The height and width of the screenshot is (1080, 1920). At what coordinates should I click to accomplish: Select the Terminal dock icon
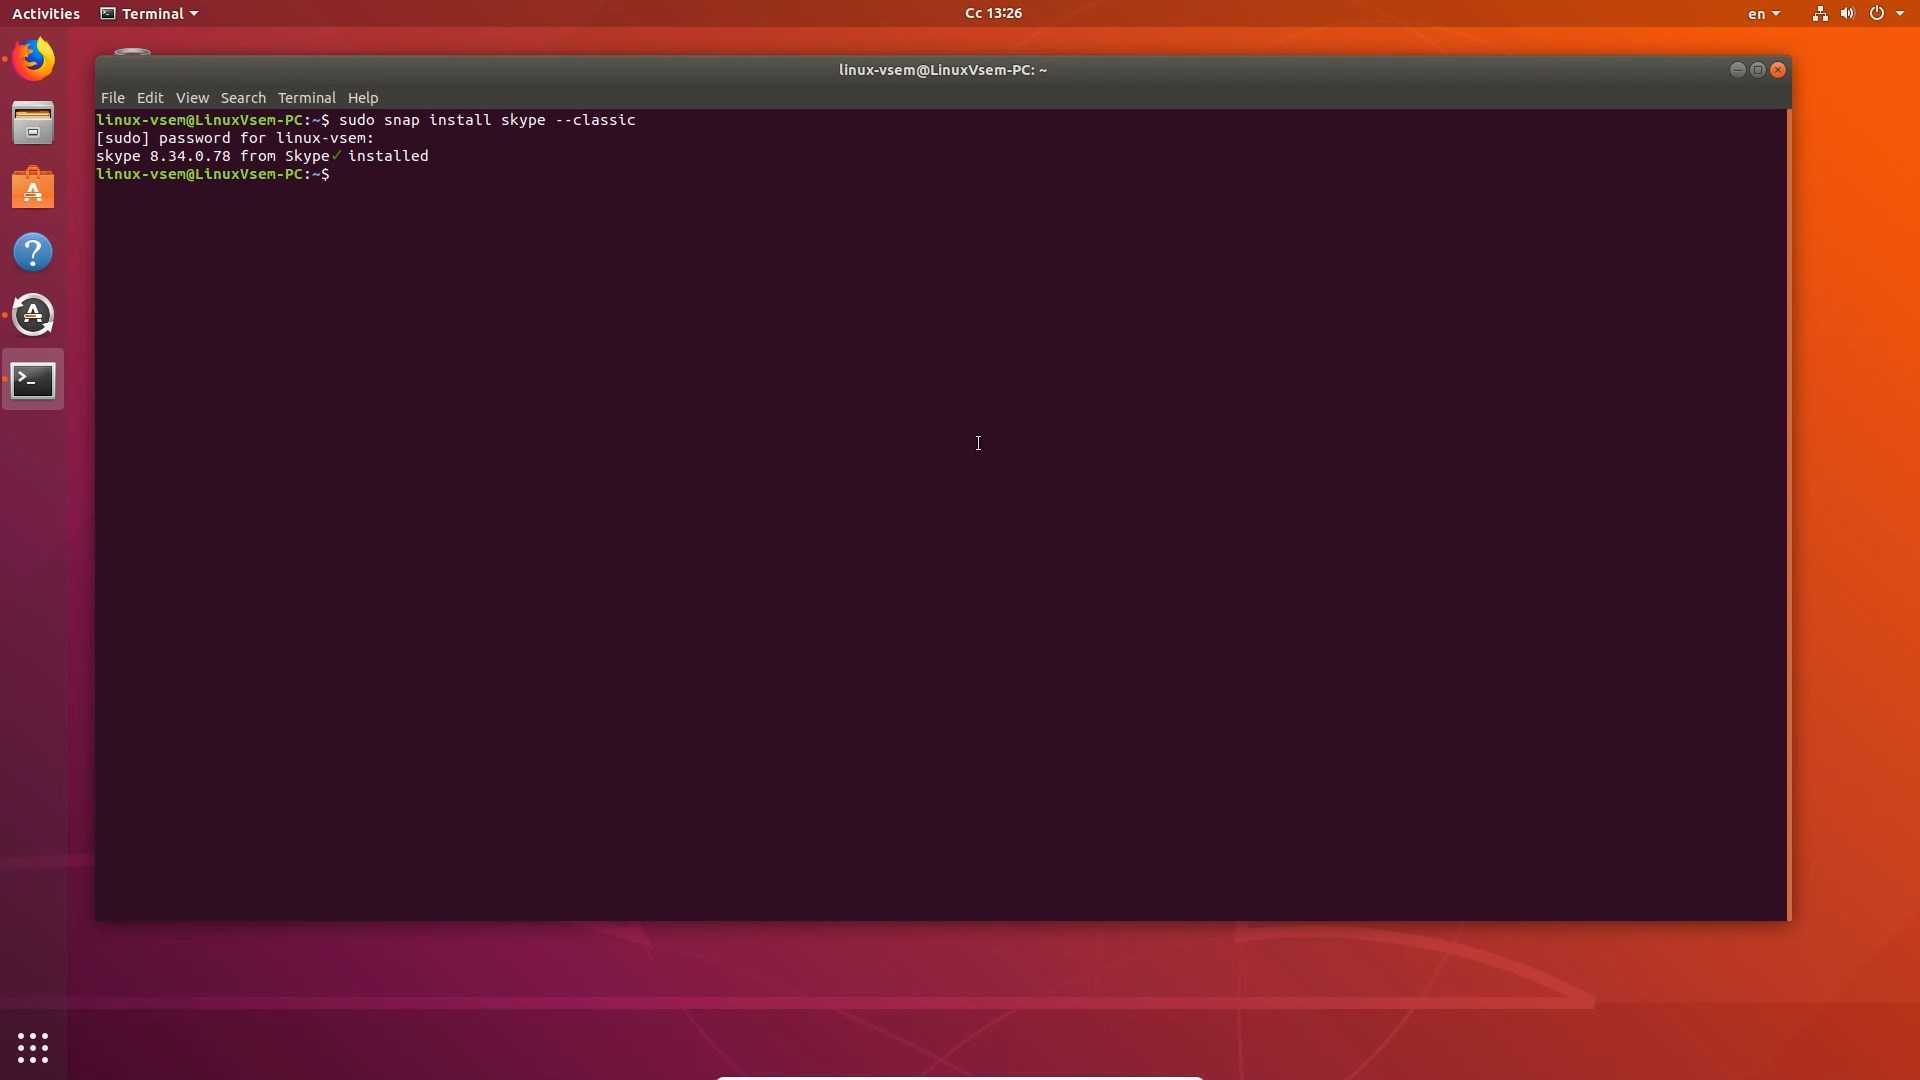click(x=33, y=380)
